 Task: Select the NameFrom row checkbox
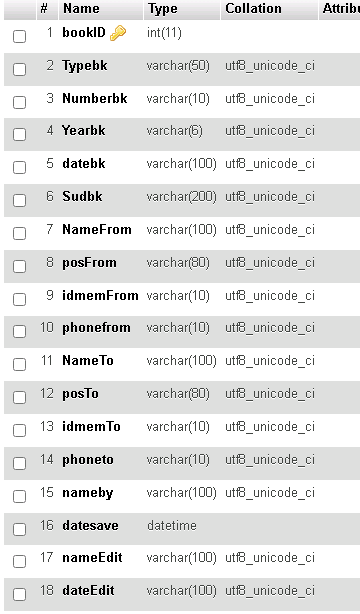(20, 233)
